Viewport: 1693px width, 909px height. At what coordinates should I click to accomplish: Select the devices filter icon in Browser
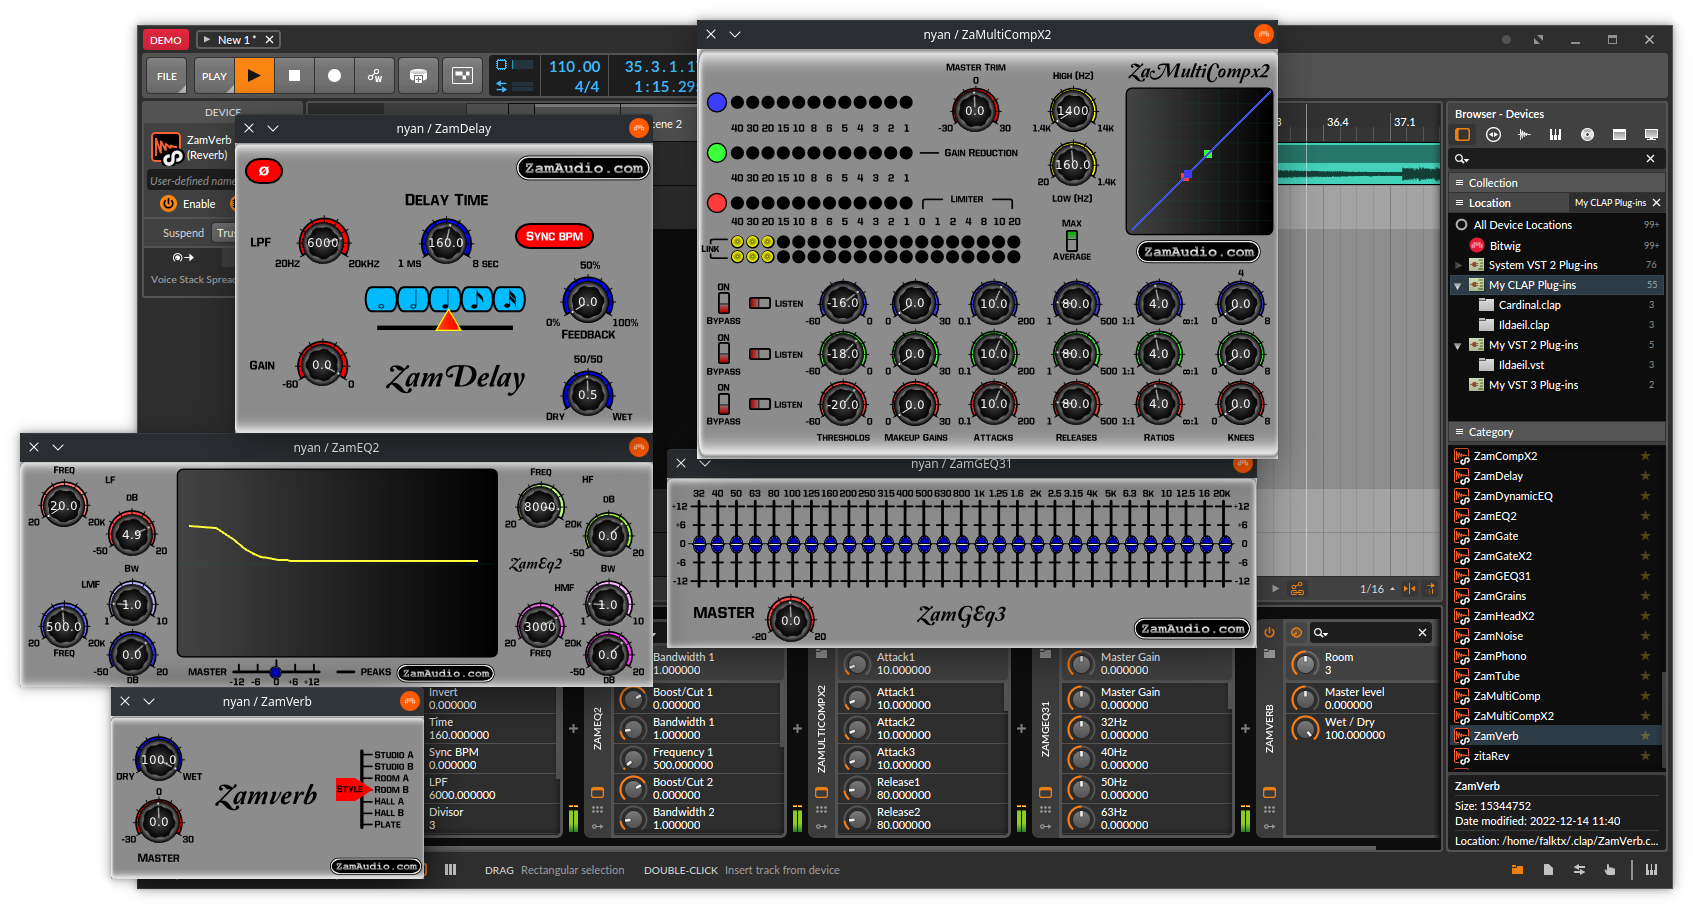tap(1493, 134)
